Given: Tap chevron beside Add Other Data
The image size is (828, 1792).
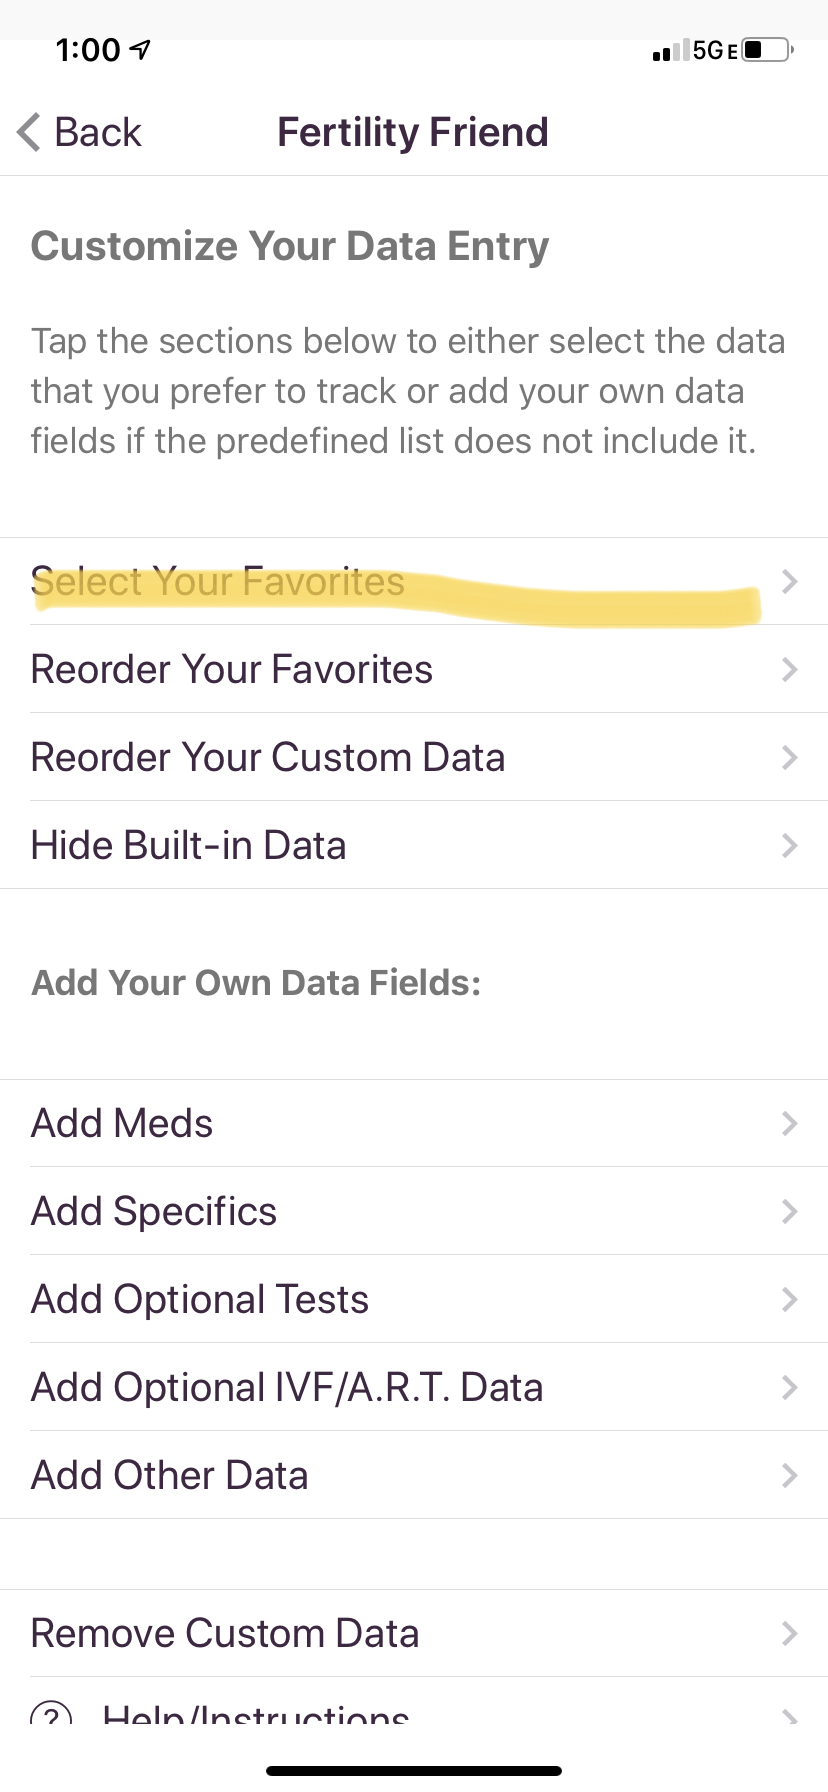Looking at the screenshot, I should (x=789, y=1476).
